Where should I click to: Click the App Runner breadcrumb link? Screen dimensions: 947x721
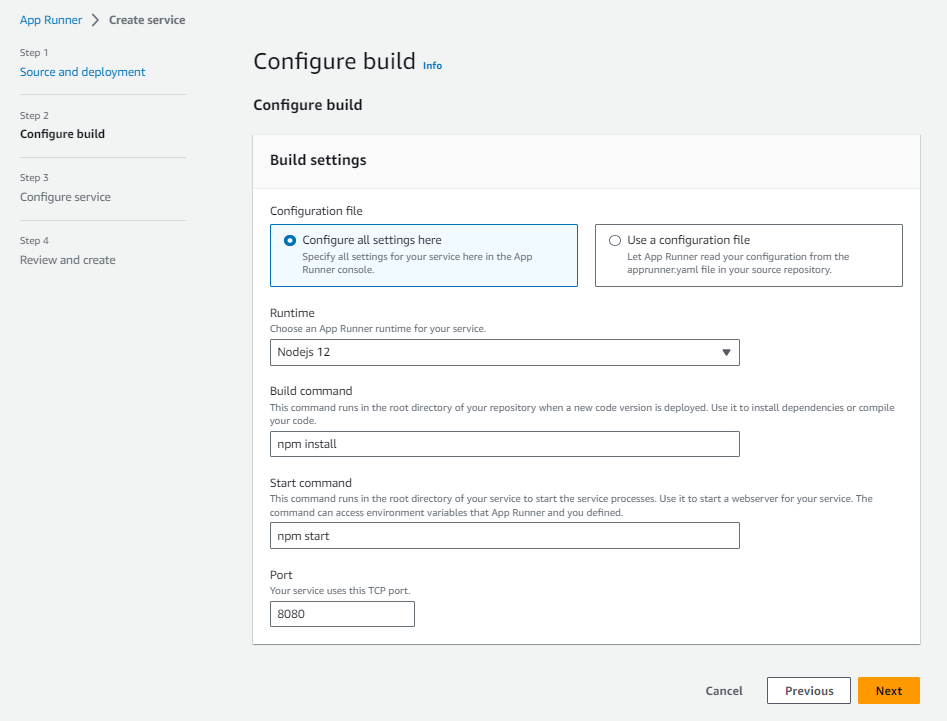tap(50, 19)
